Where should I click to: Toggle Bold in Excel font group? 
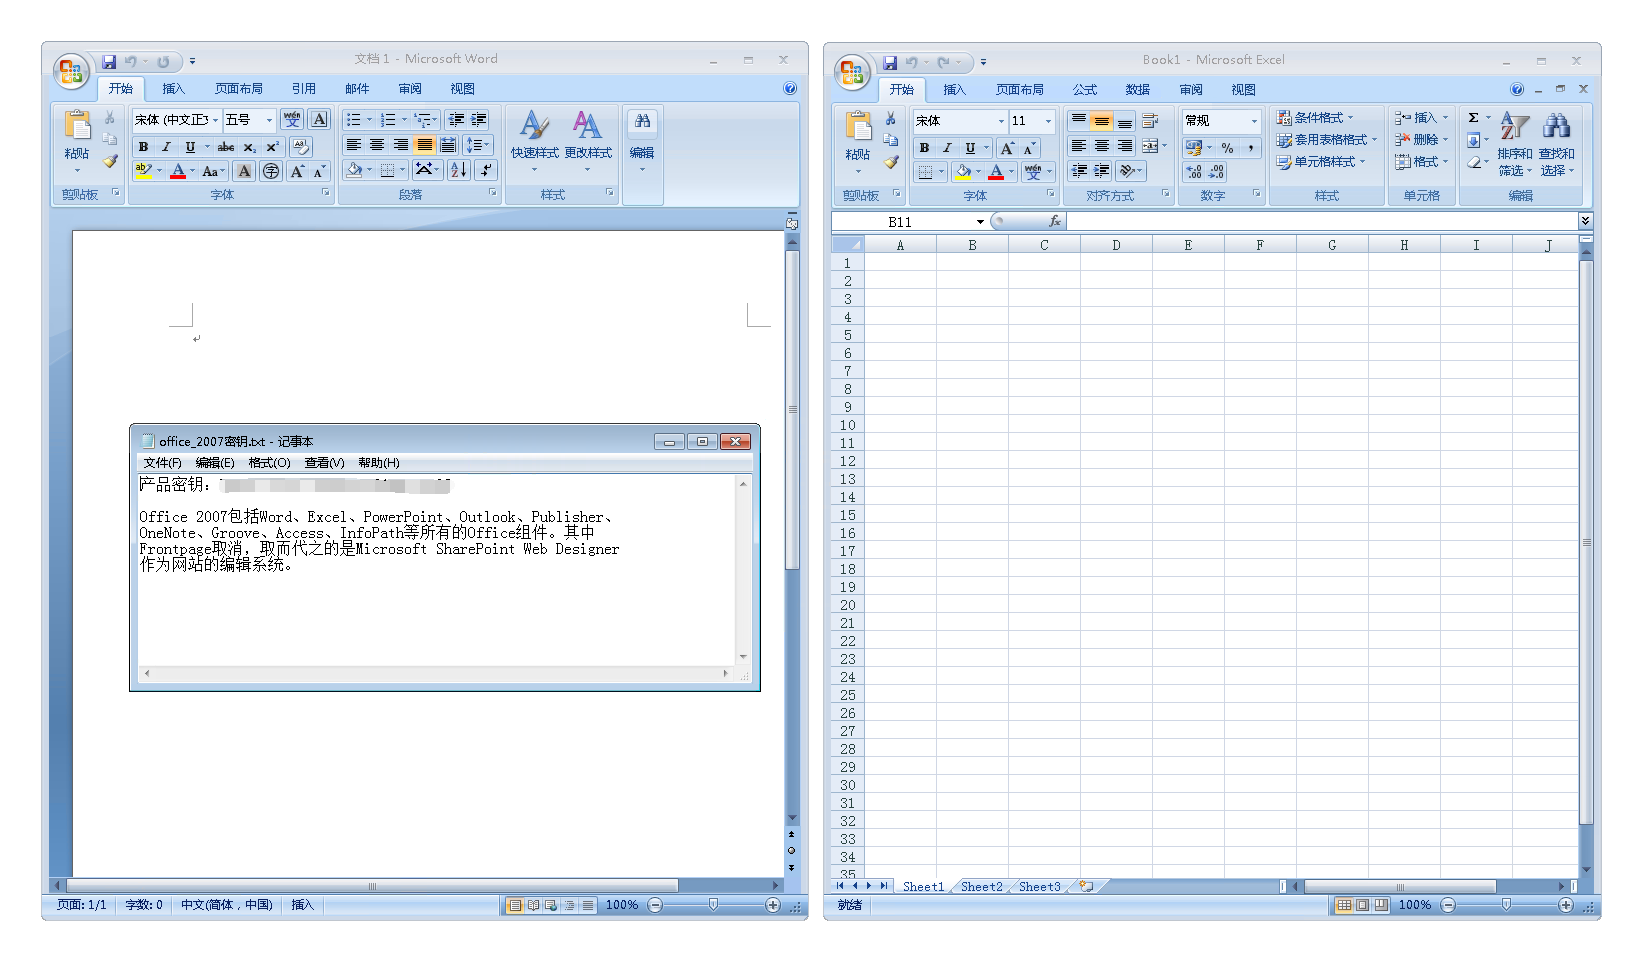(924, 147)
